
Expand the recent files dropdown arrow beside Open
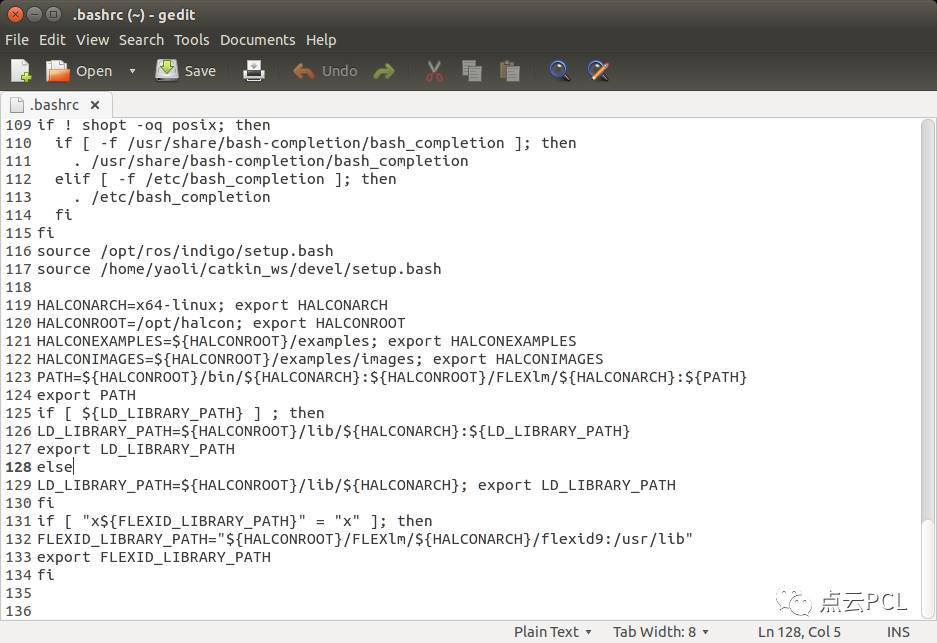tap(132, 71)
